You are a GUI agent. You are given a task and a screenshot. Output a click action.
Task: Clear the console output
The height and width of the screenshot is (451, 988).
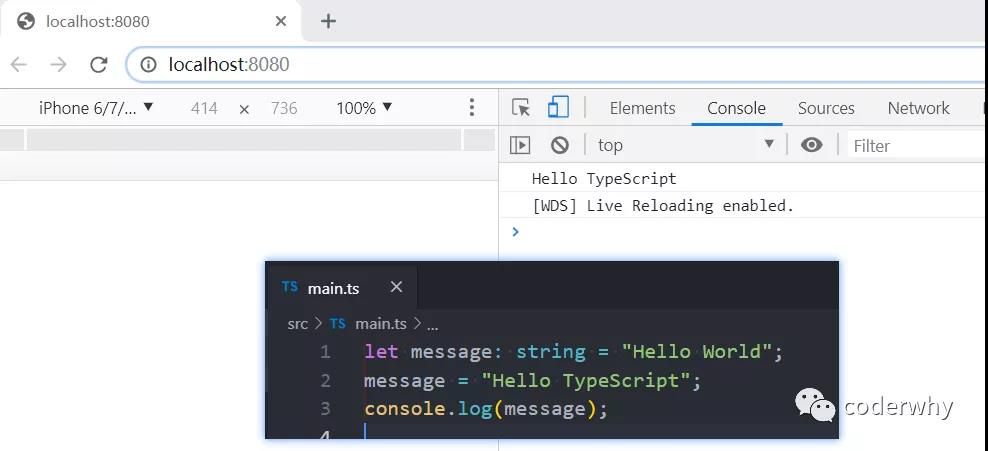tap(560, 146)
